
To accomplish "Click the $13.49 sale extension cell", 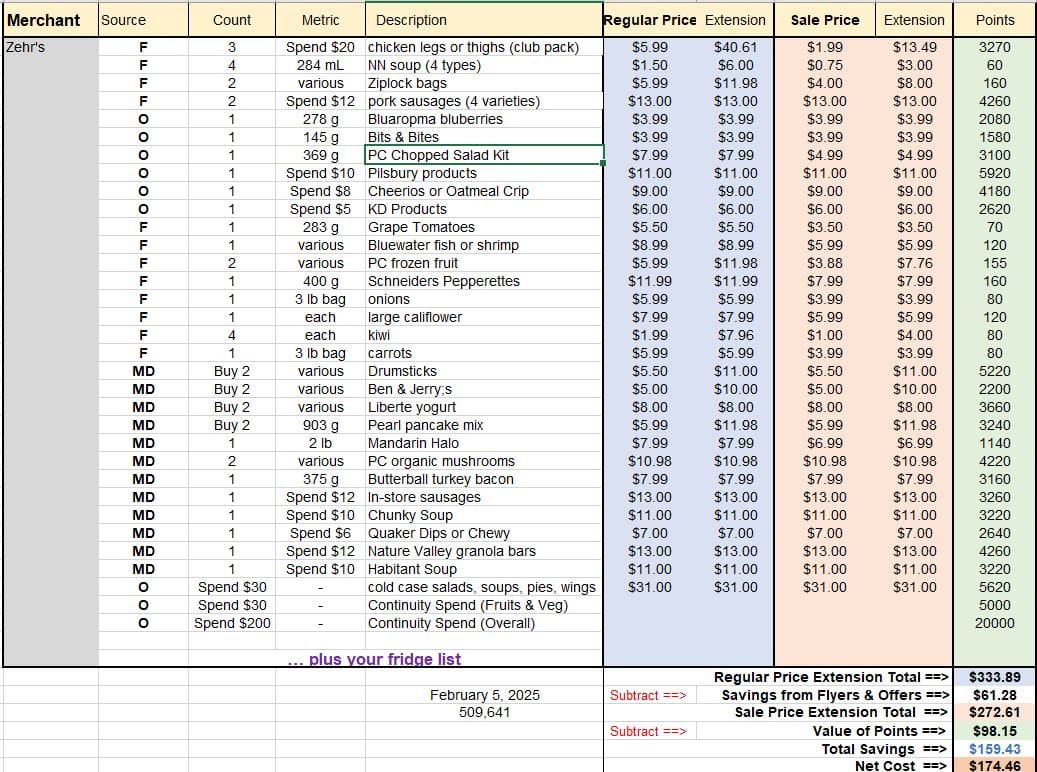I will [x=914, y=47].
